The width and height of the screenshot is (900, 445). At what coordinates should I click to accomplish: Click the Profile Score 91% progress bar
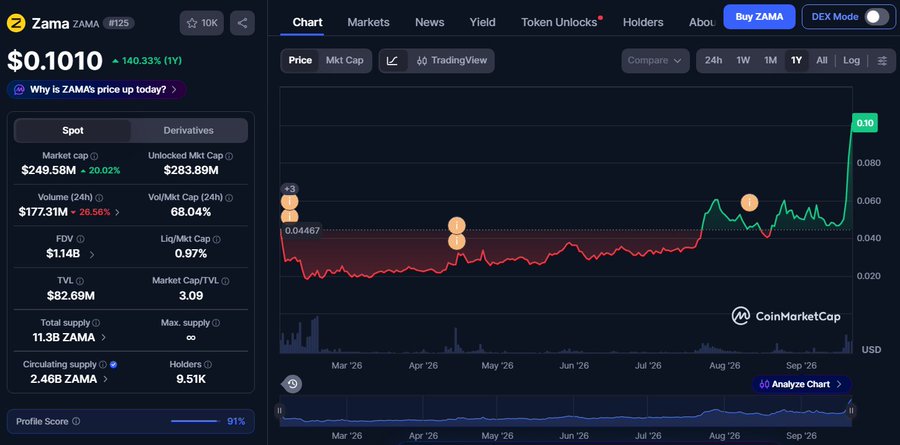pyautogui.click(x=195, y=421)
